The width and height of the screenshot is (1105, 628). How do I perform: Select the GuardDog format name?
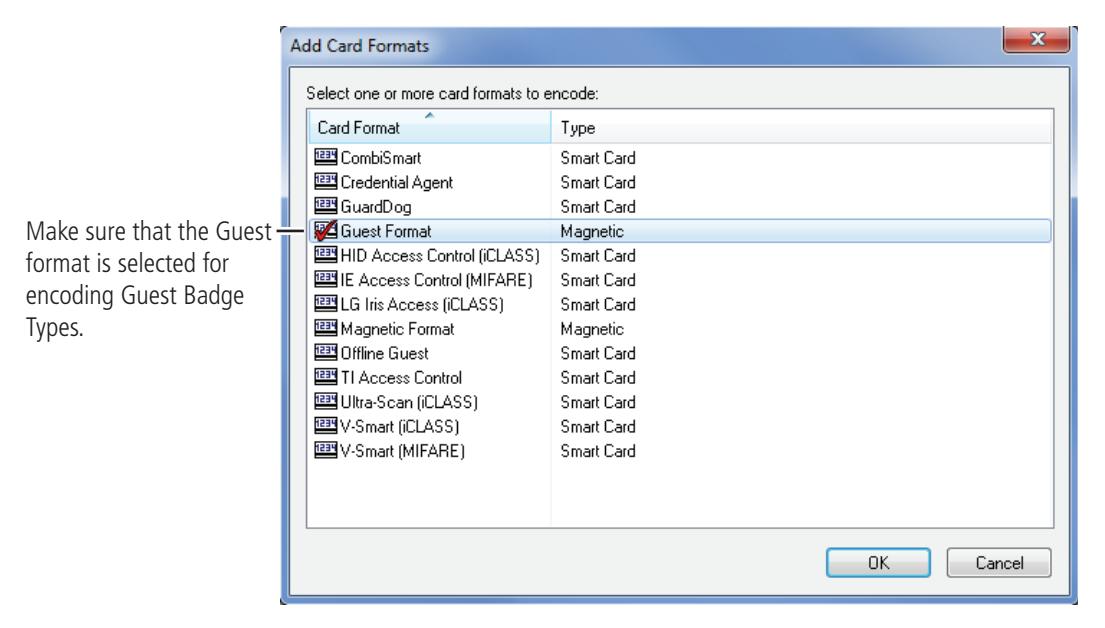click(x=376, y=207)
